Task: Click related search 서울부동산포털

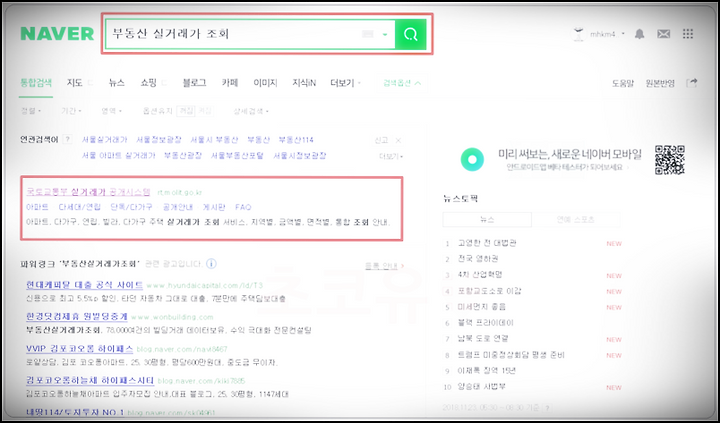Action: (237, 156)
